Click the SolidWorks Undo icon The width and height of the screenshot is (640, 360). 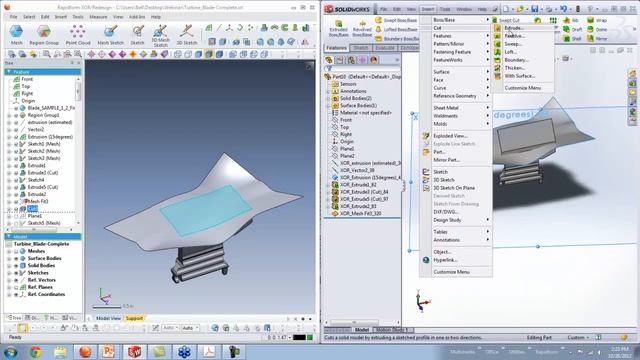[563, 9]
